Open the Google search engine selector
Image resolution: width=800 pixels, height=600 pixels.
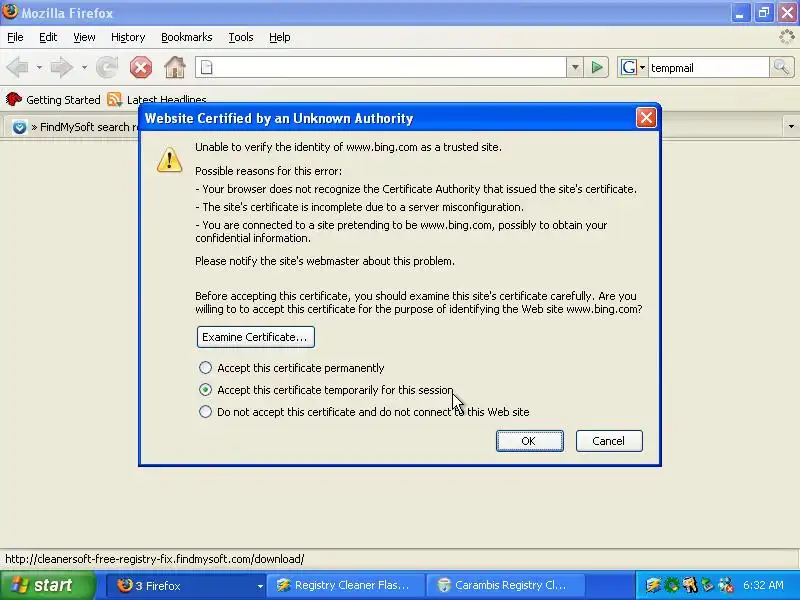pos(633,67)
